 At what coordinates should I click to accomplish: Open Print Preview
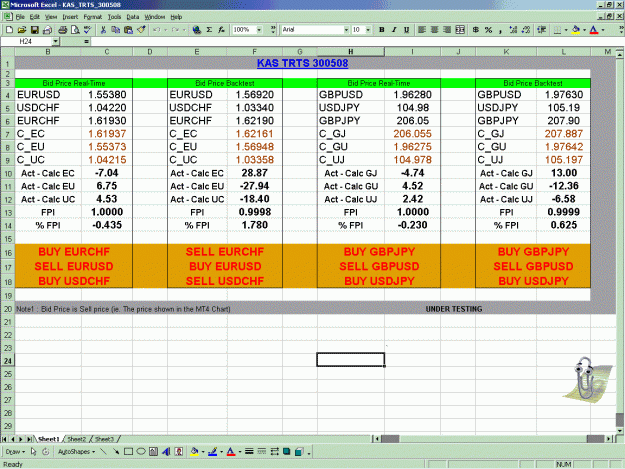[x=75, y=30]
